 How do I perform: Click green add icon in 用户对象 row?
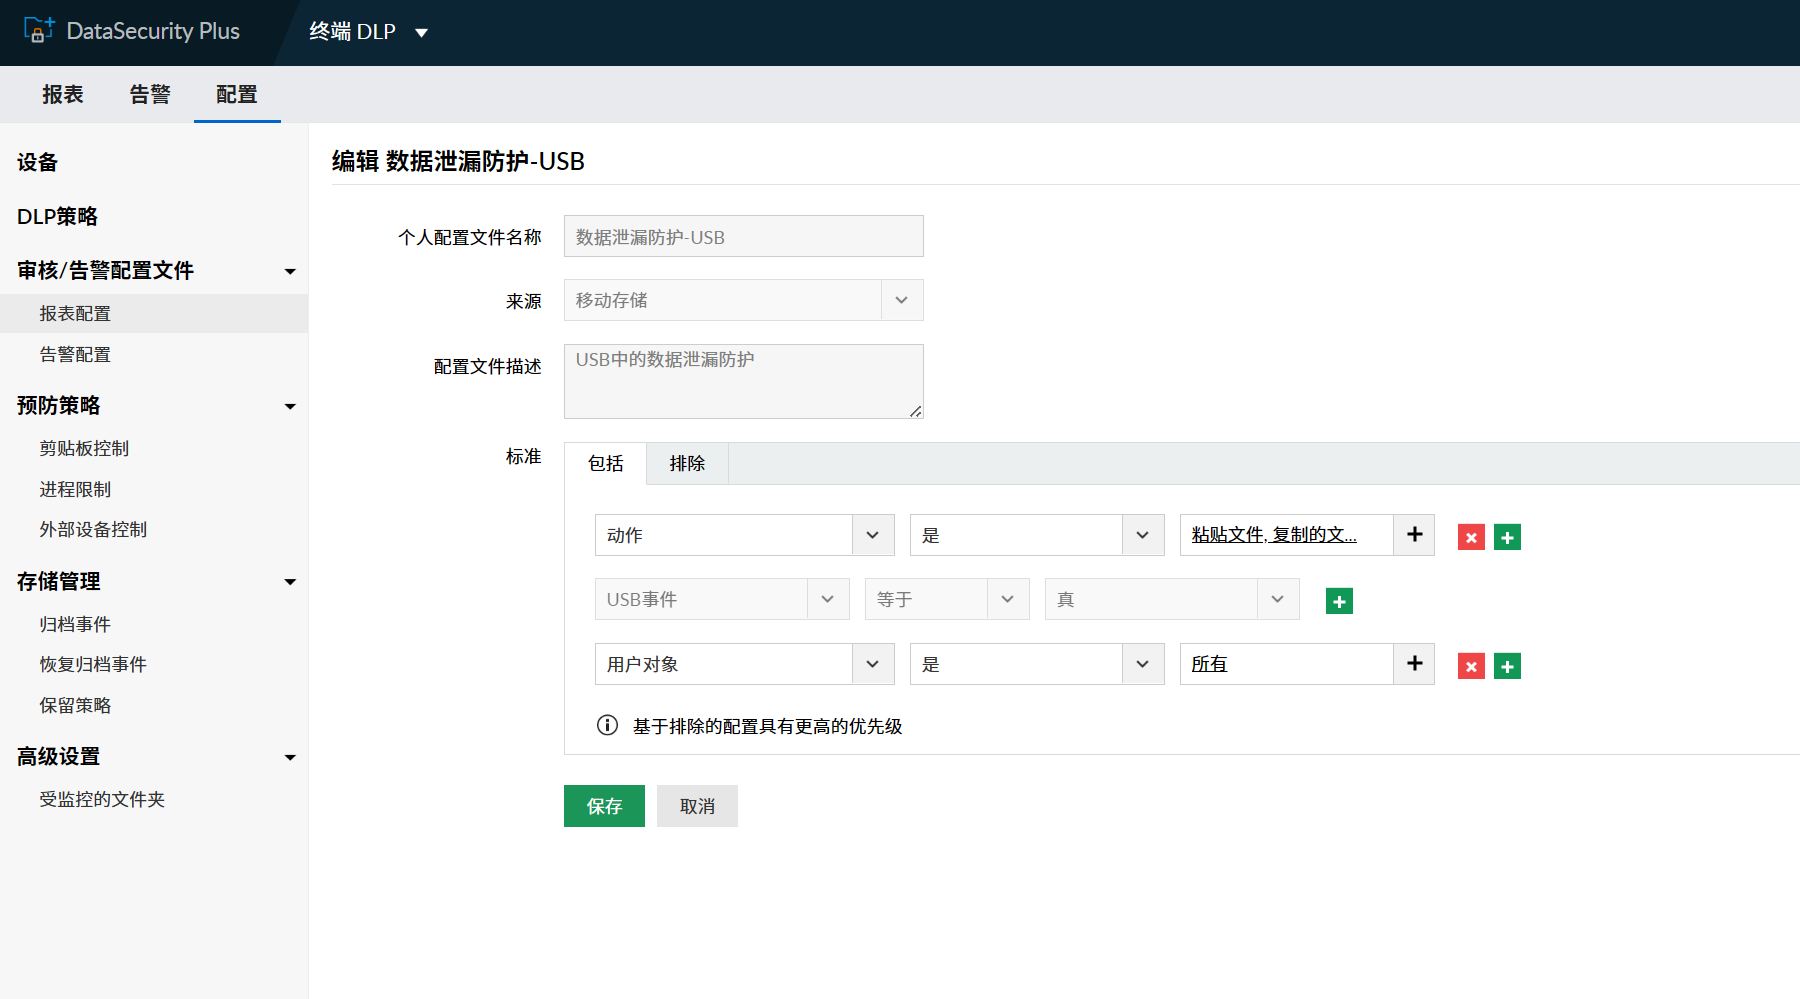[x=1507, y=666]
